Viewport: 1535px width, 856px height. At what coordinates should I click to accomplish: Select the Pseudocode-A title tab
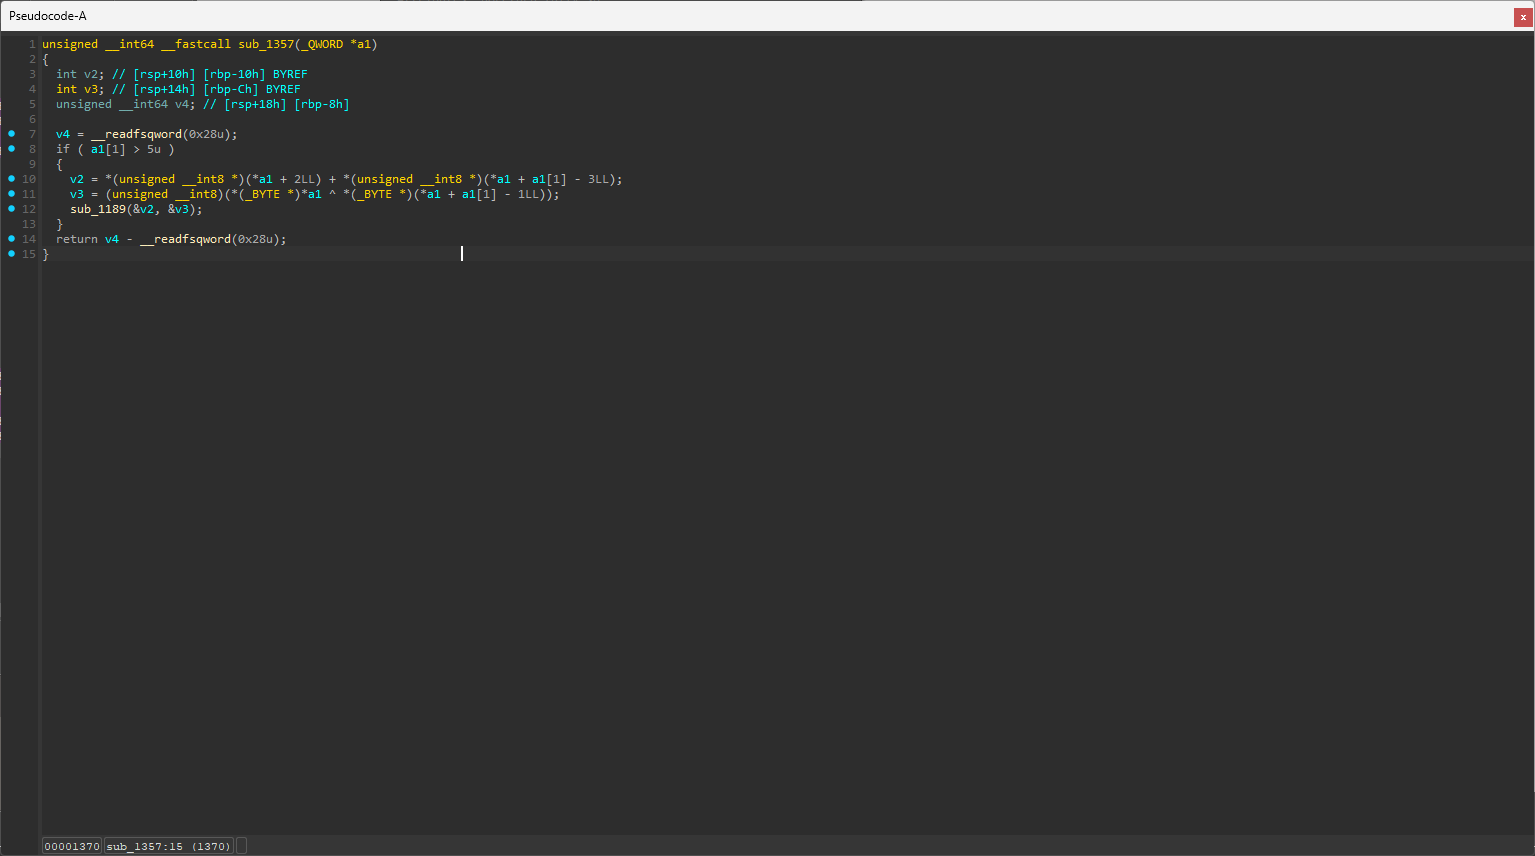pyautogui.click(x=48, y=16)
